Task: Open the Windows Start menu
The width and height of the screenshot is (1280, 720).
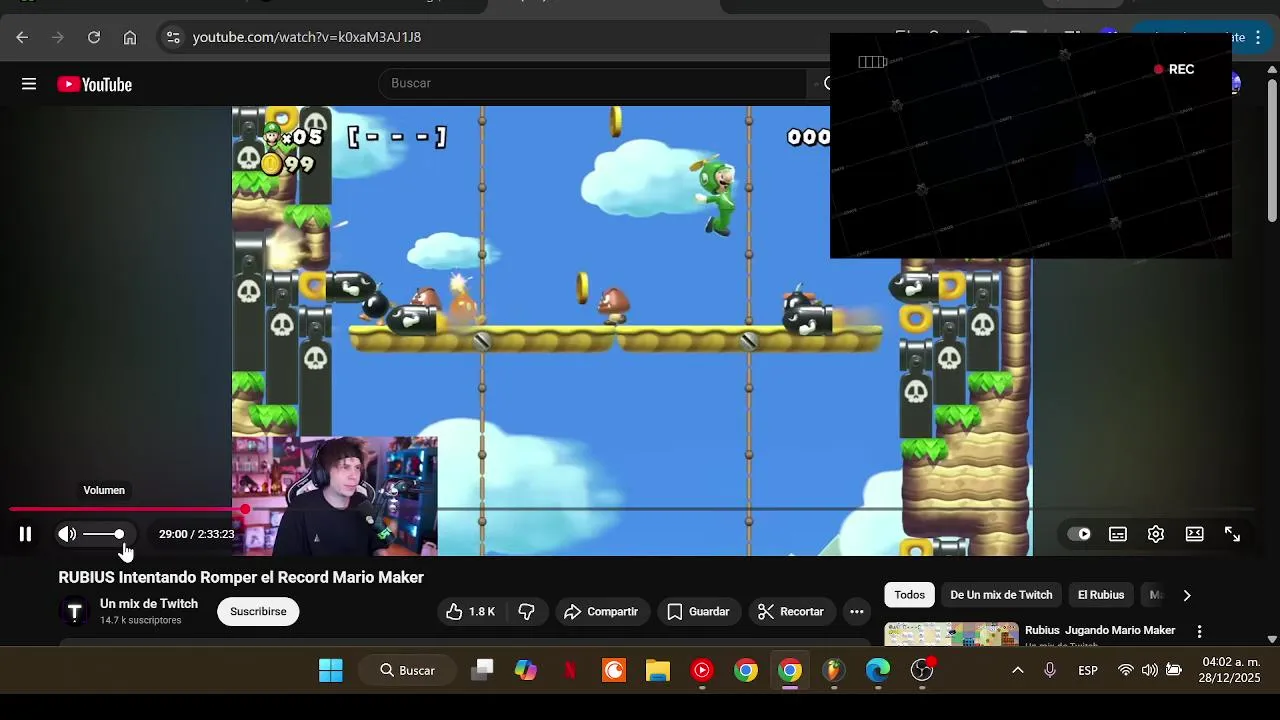Action: point(331,670)
